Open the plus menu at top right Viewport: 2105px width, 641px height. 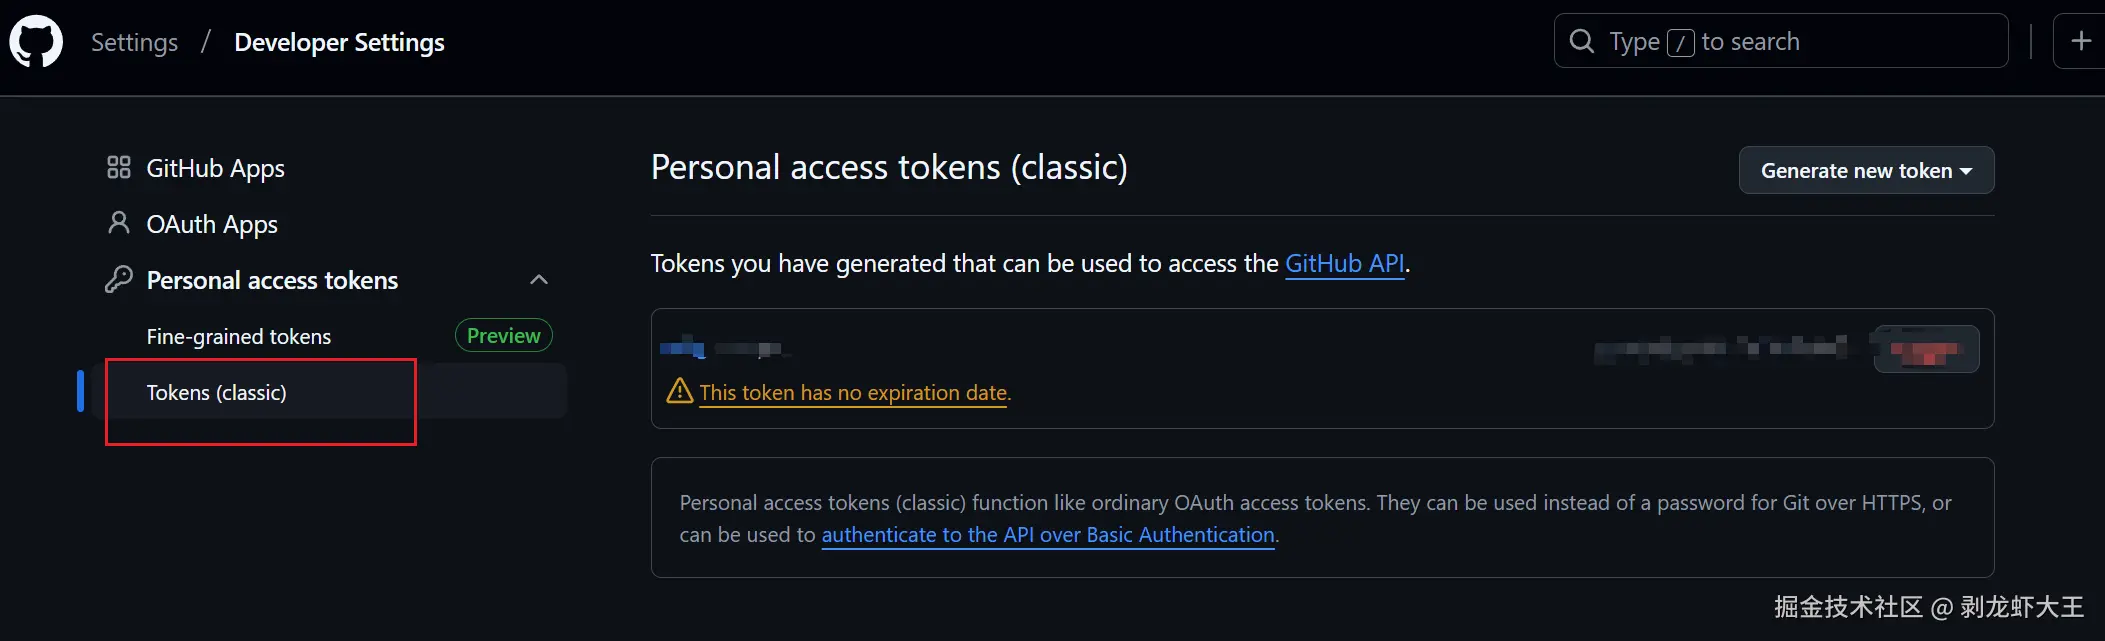2082,40
